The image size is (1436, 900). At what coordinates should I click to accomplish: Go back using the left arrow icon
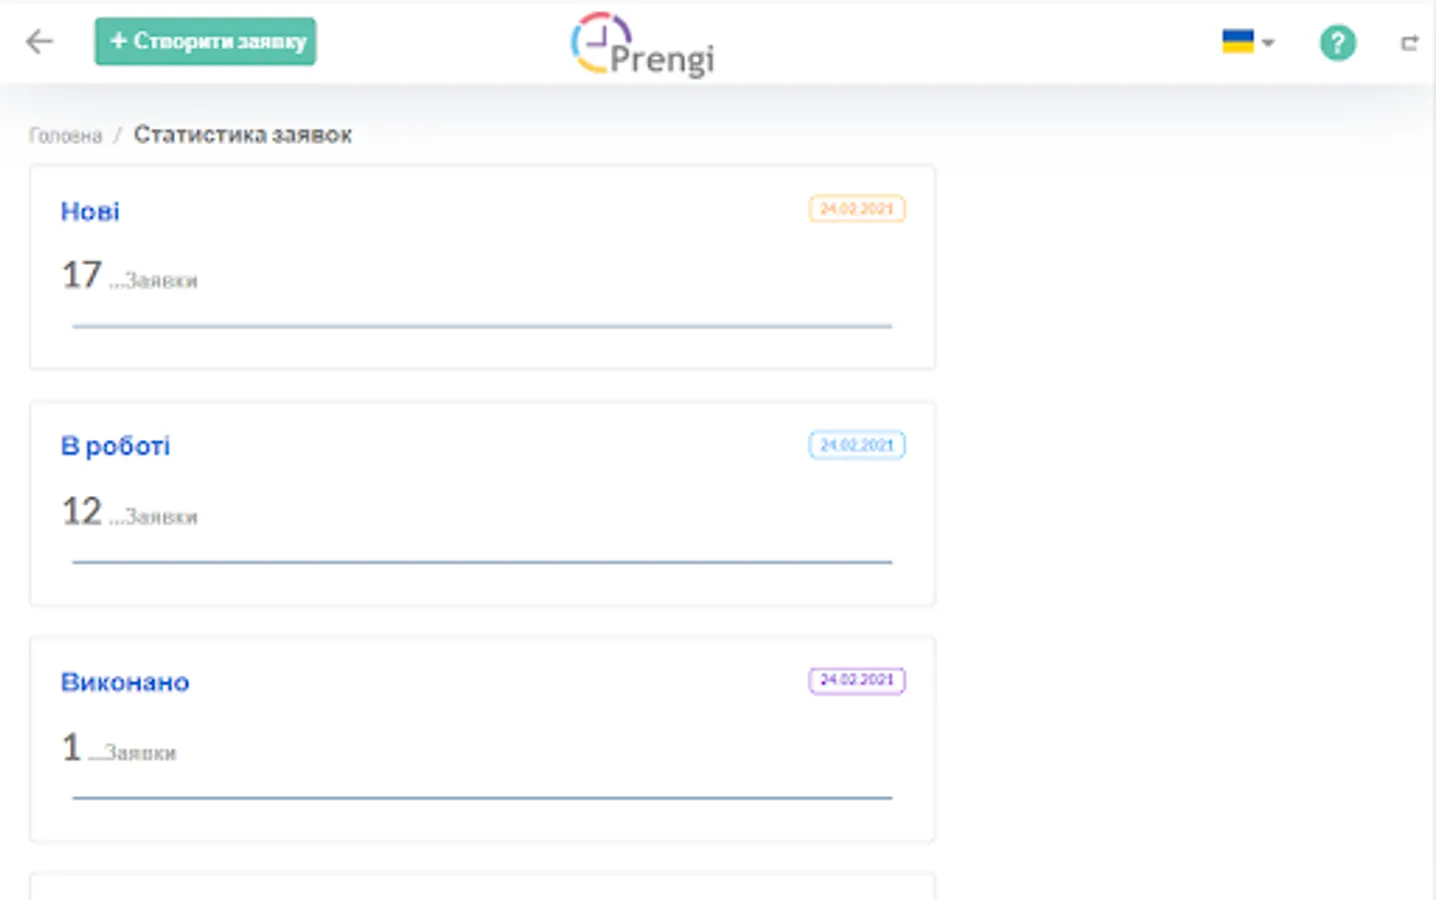point(39,42)
